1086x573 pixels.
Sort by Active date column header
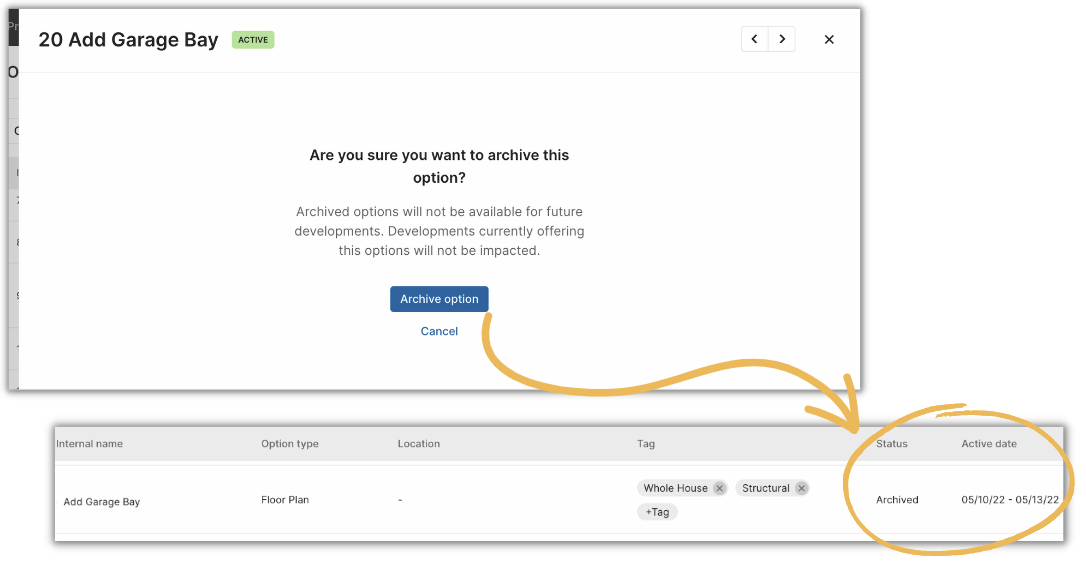pos(988,443)
